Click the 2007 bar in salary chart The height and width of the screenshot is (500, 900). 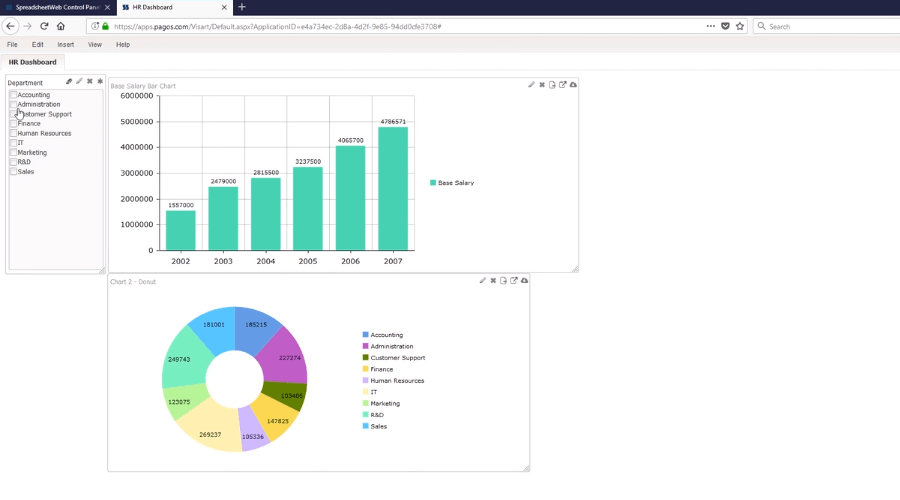pos(393,188)
